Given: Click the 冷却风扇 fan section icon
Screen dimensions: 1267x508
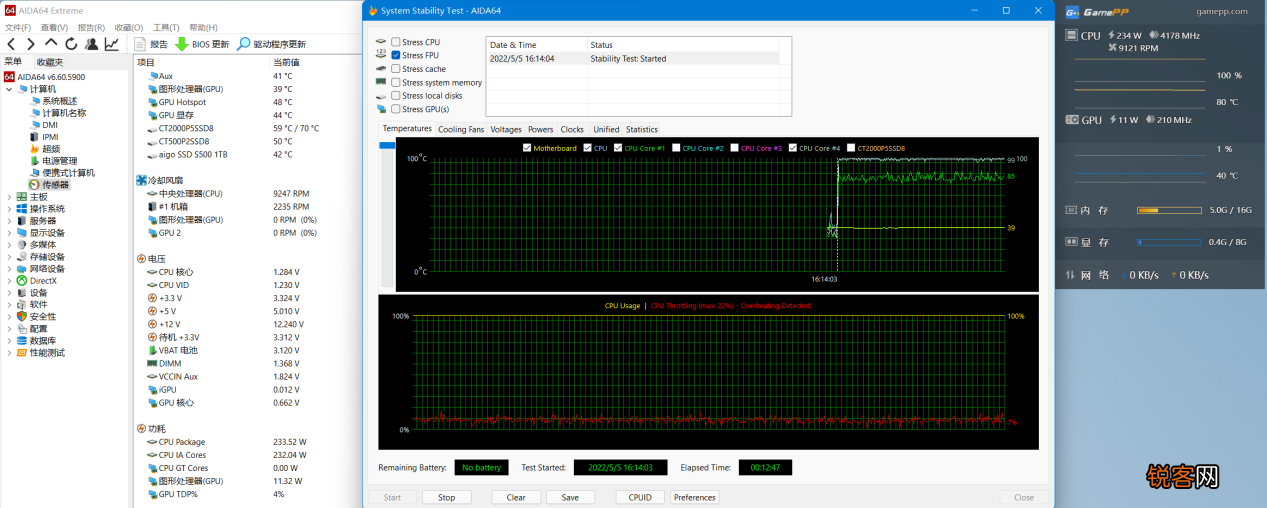Looking at the screenshot, I should pos(140,180).
